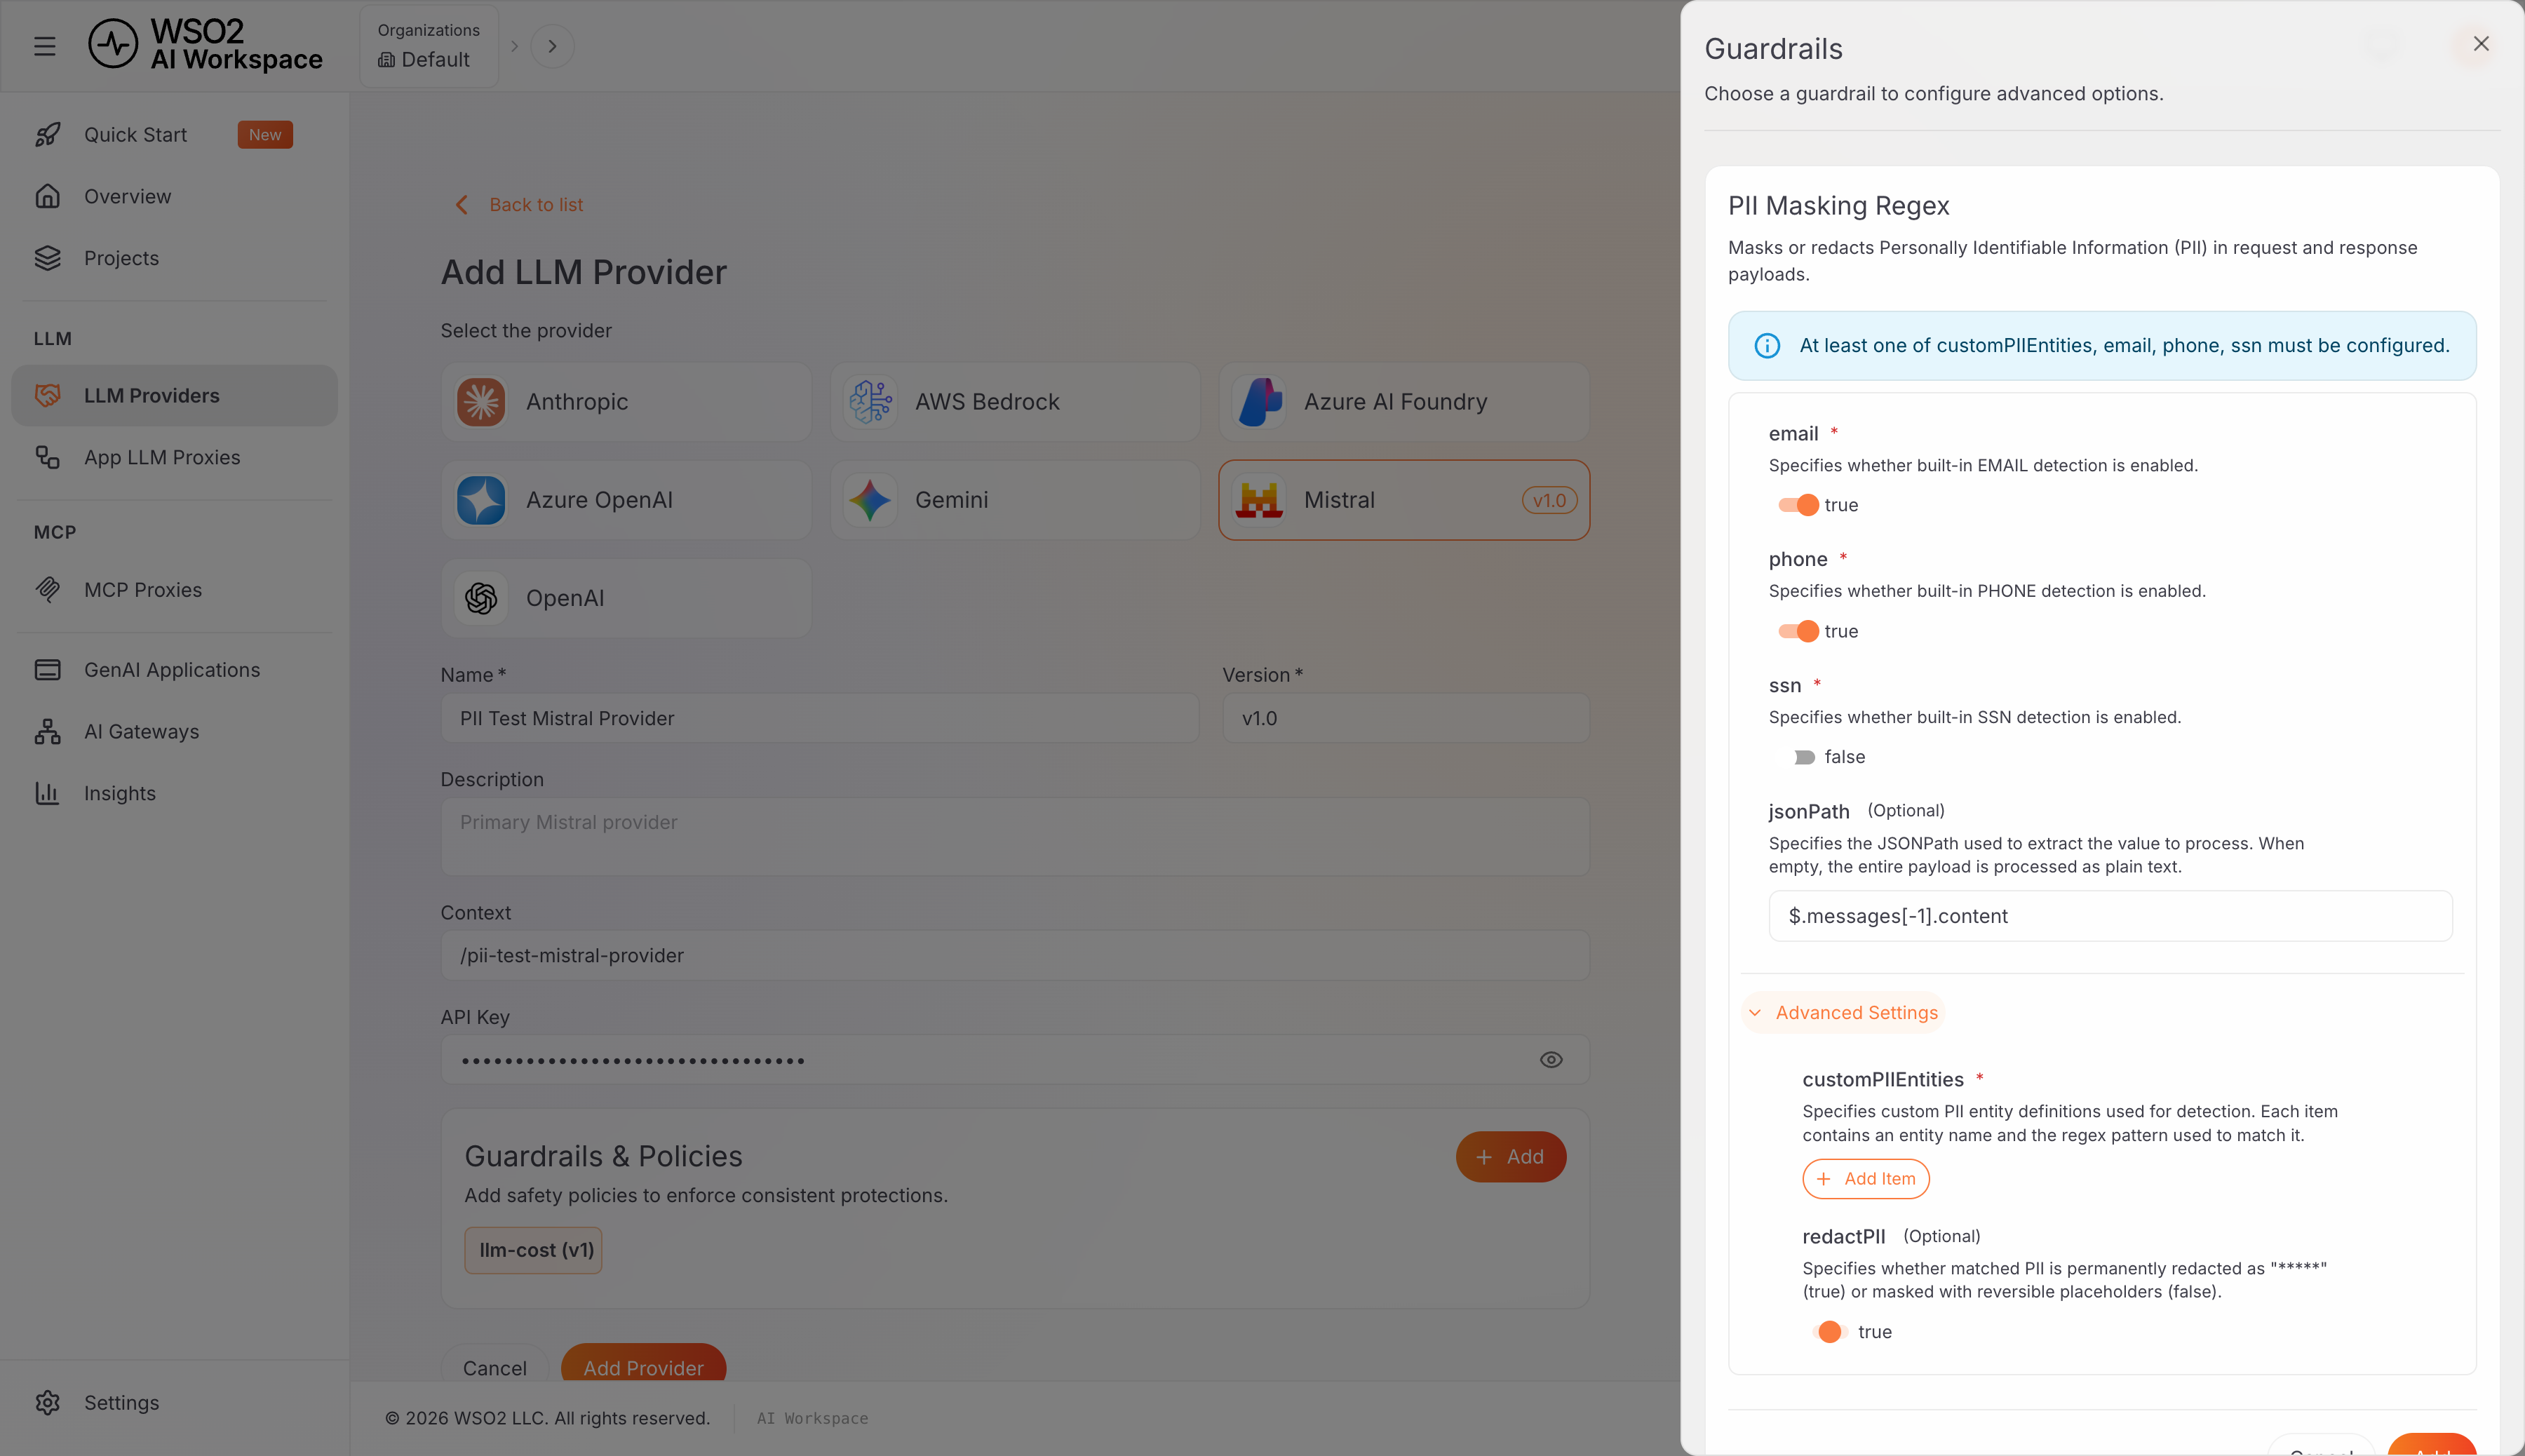Click the jsonPath input field
This screenshot has height=1456, width=2525.
(2110, 916)
